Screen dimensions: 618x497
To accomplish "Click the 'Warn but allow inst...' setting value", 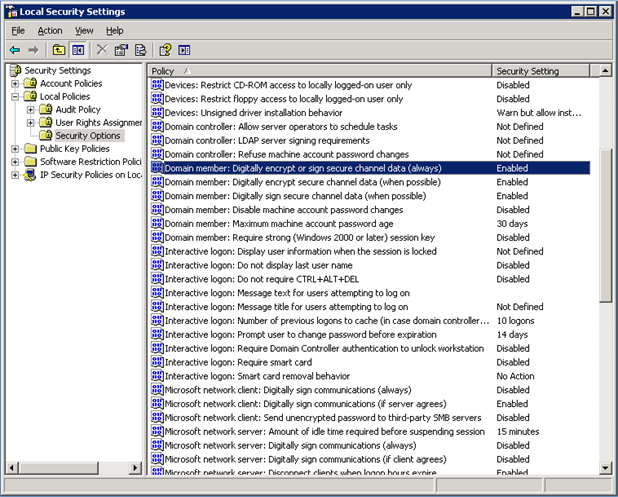I will [x=538, y=113].
